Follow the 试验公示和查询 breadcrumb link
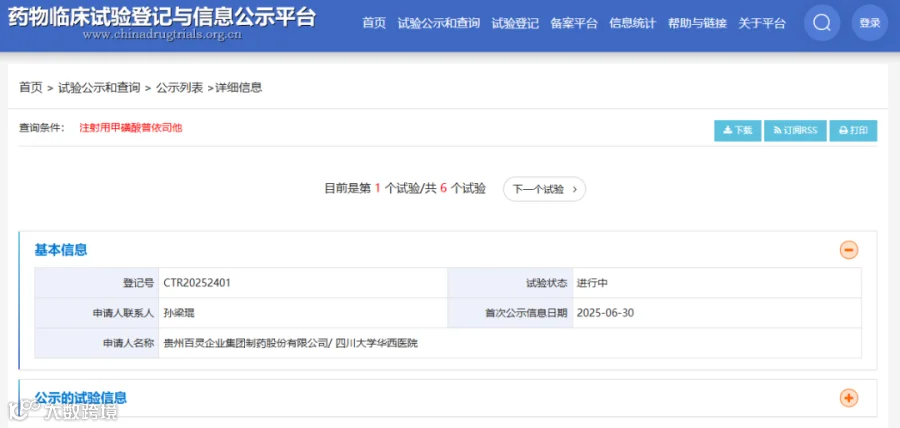The height and width of the screenshot is (428, 900). [99, 88]
